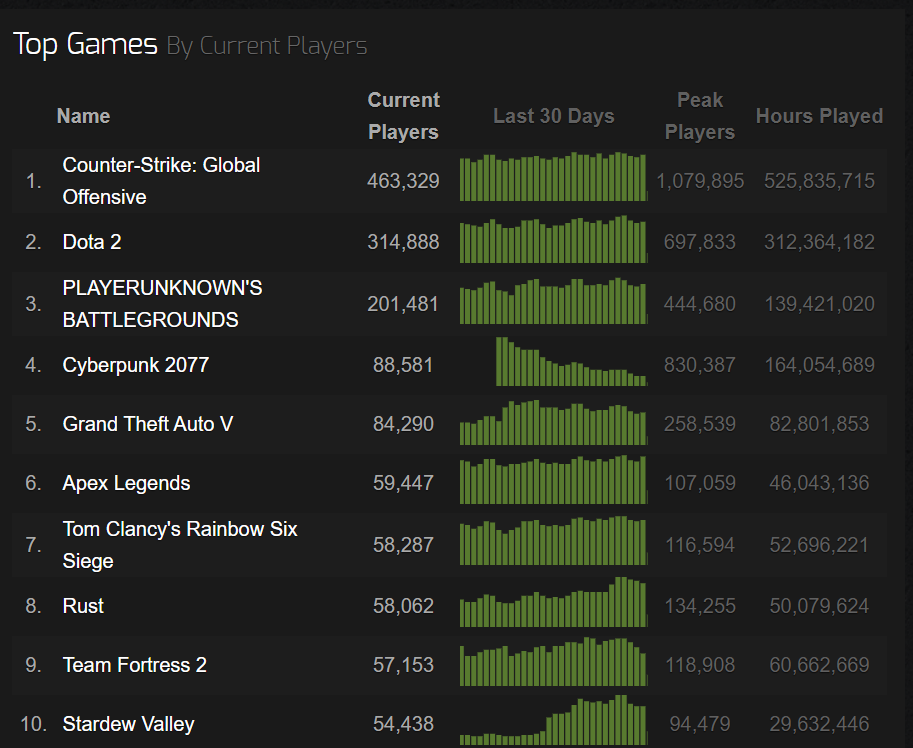Click the Name column header

tap(83, 116)
